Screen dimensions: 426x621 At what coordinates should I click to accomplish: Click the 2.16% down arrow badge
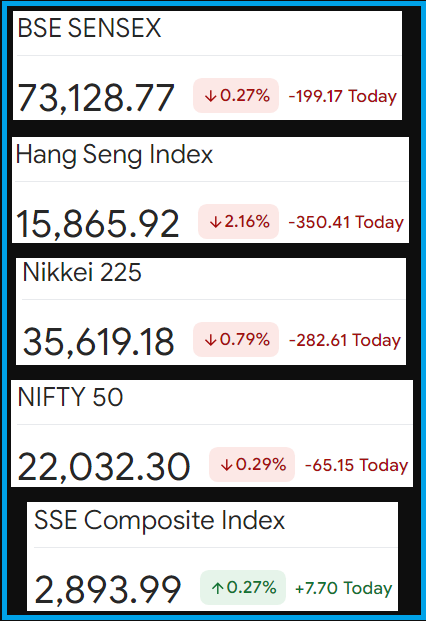(238, 221)
